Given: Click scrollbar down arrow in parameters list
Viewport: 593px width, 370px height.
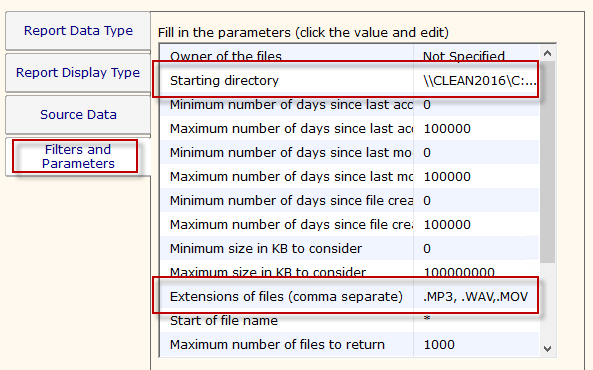Looking at the screenshot, I should coord(547,348).
